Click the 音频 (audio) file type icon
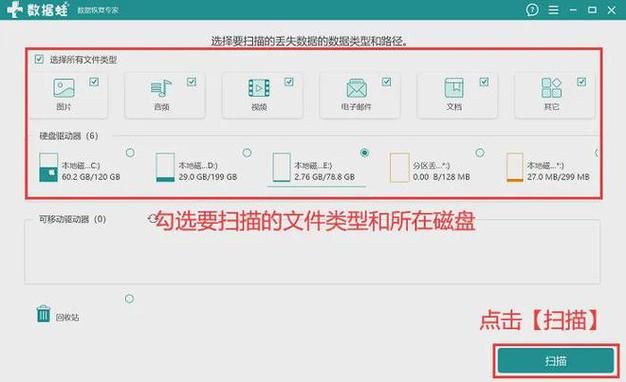The image size is (626, 382). point(161,88)
